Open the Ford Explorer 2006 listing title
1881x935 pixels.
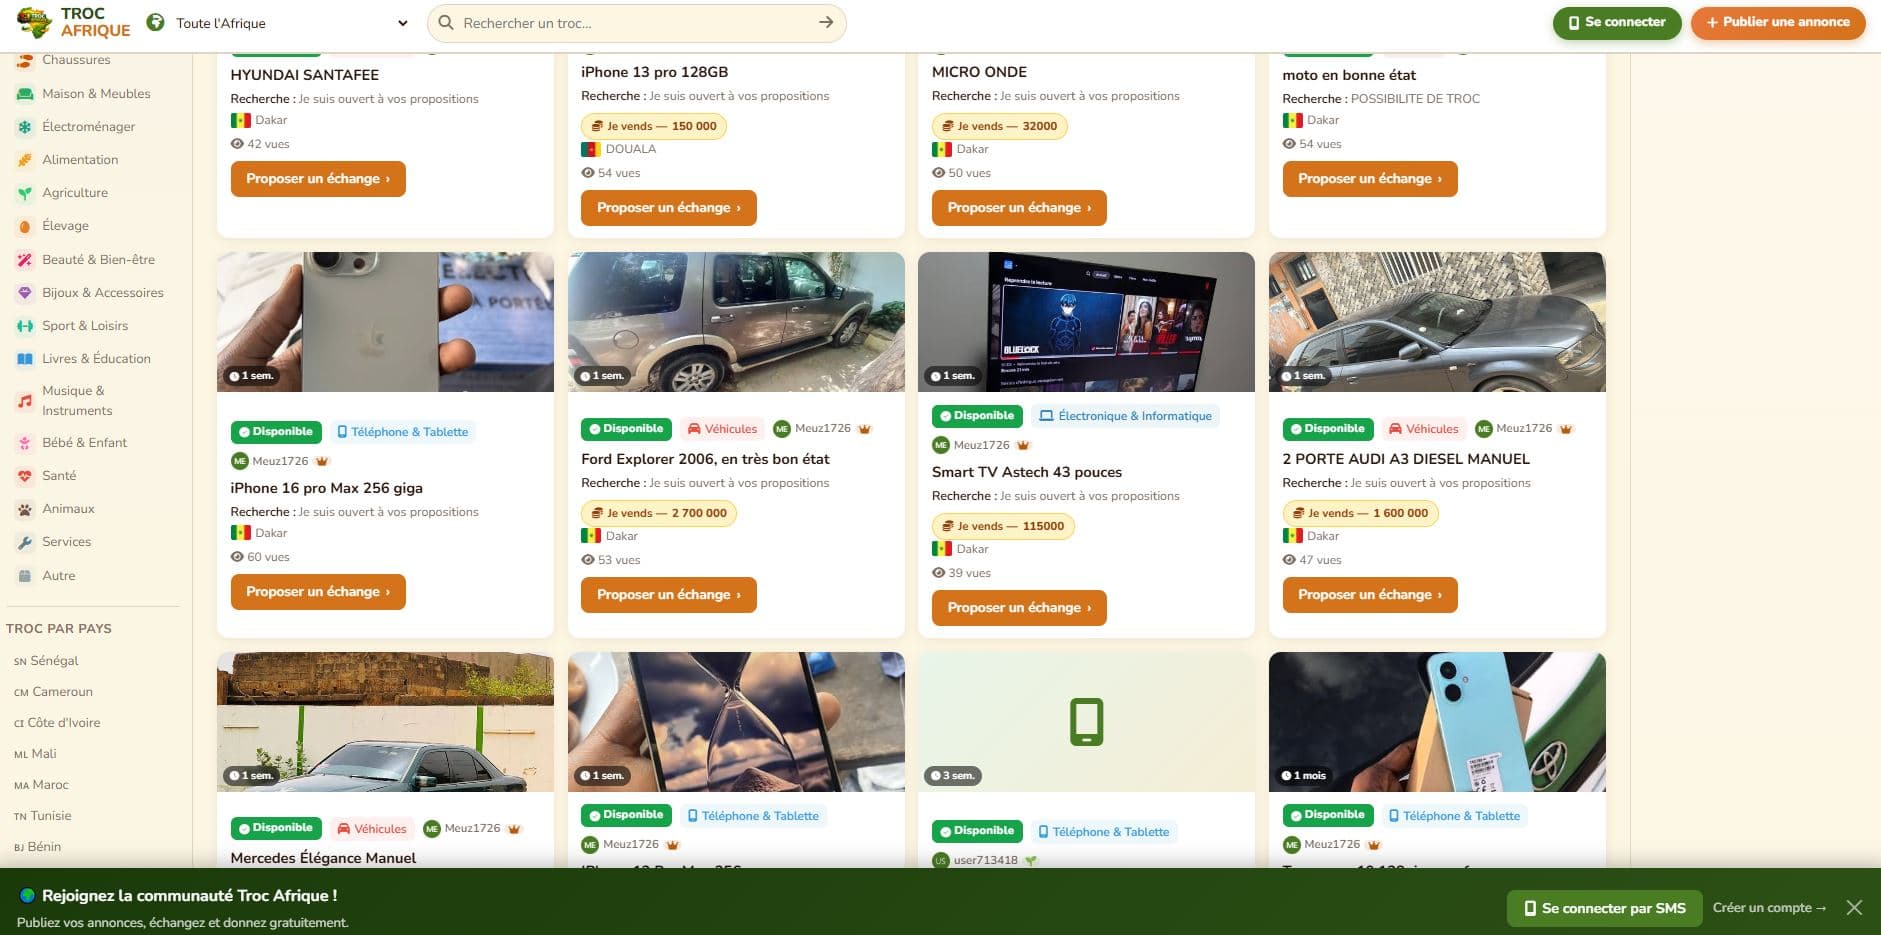pyautogui.click(x=705, y=459)
